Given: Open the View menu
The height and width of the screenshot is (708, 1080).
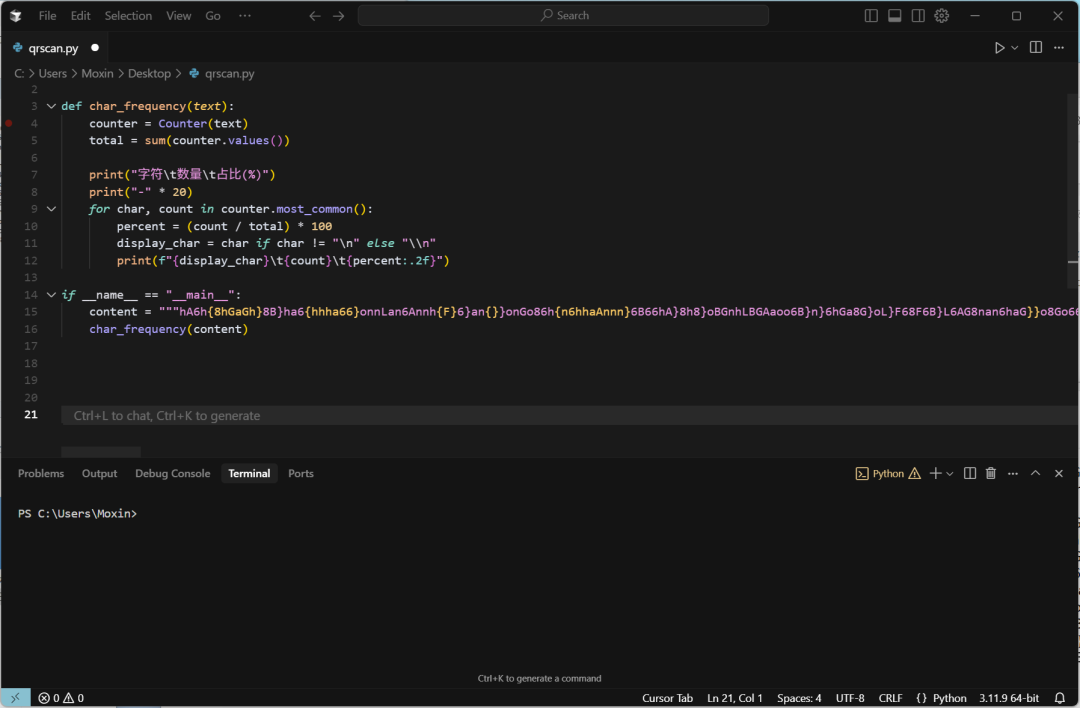Looking at the screenshot, I should pyautogui.click(x=178, y=16).
